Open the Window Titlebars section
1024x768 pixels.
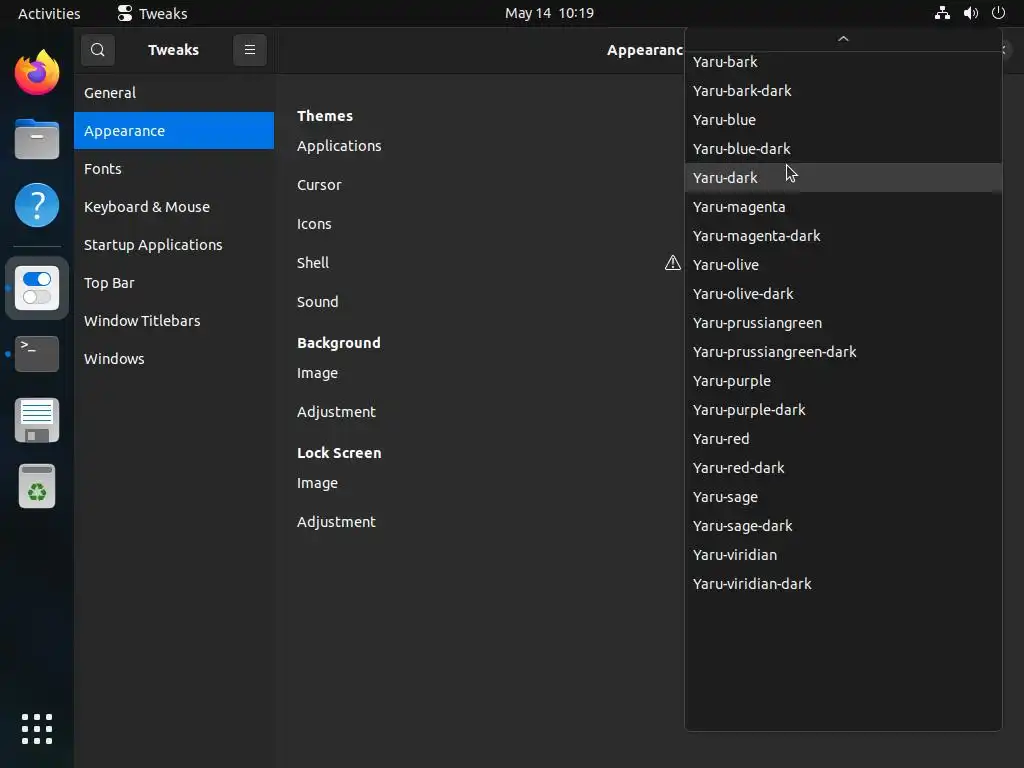tap(142, 321)
